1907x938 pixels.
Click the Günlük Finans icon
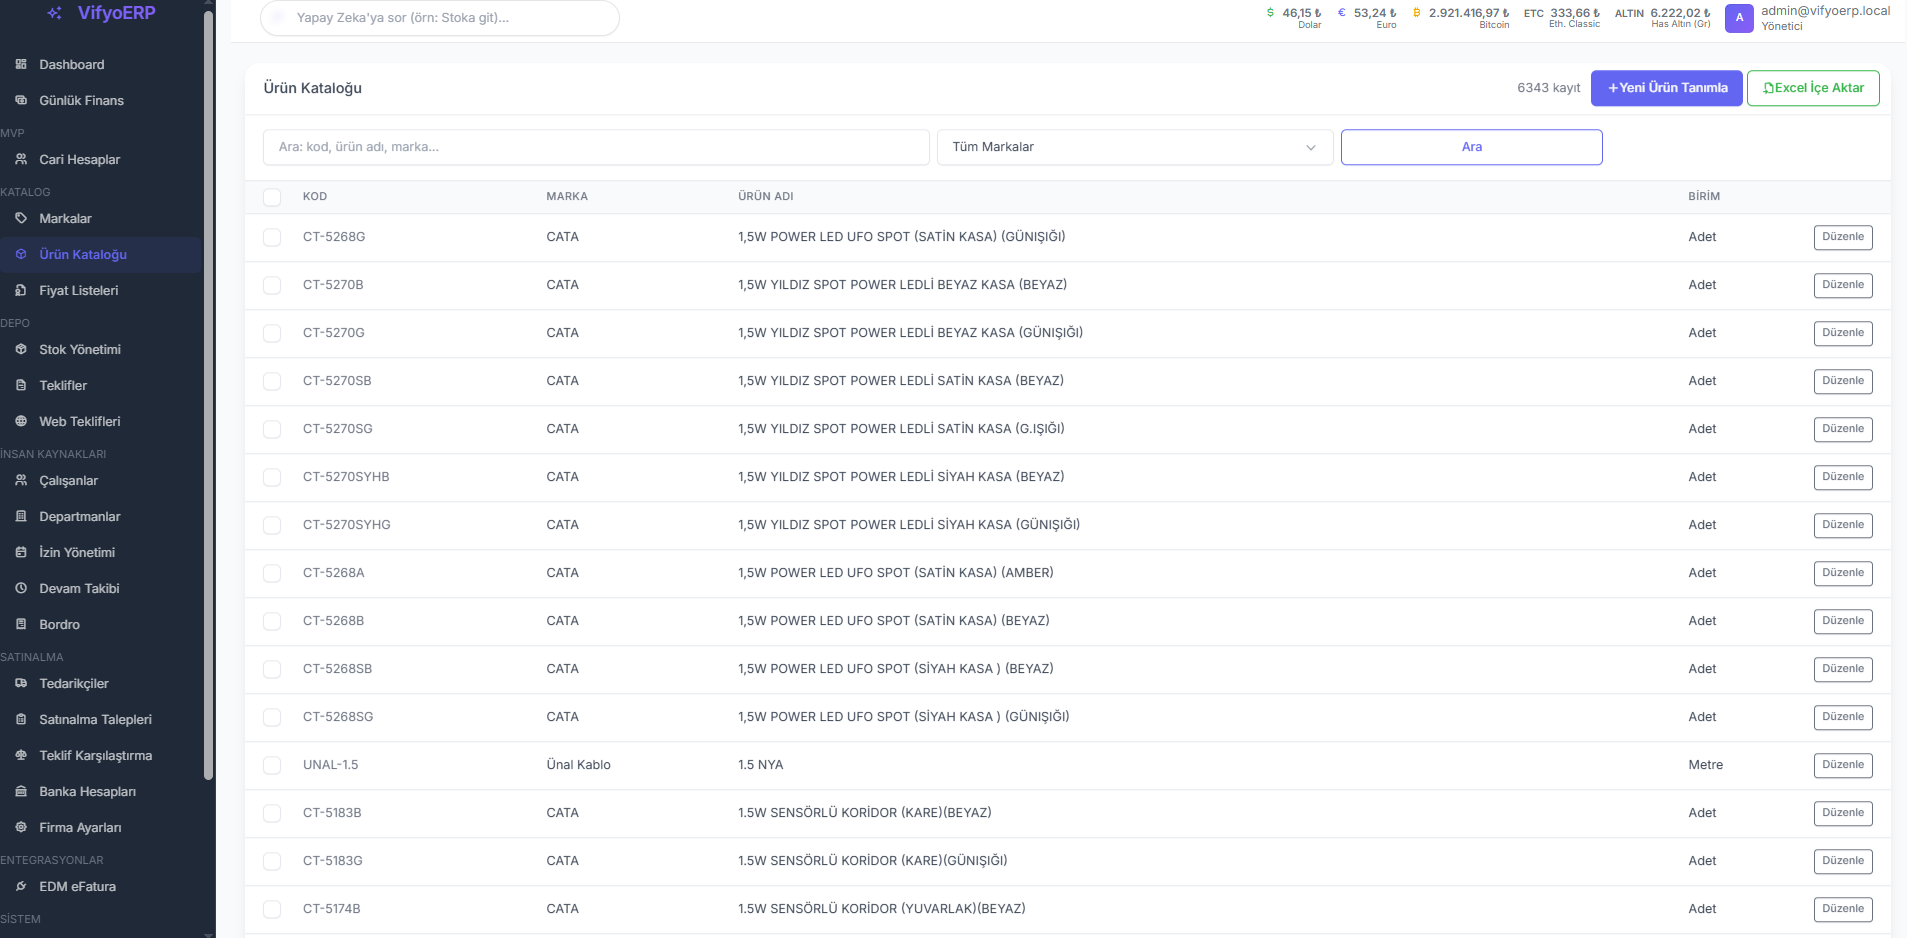21,100
